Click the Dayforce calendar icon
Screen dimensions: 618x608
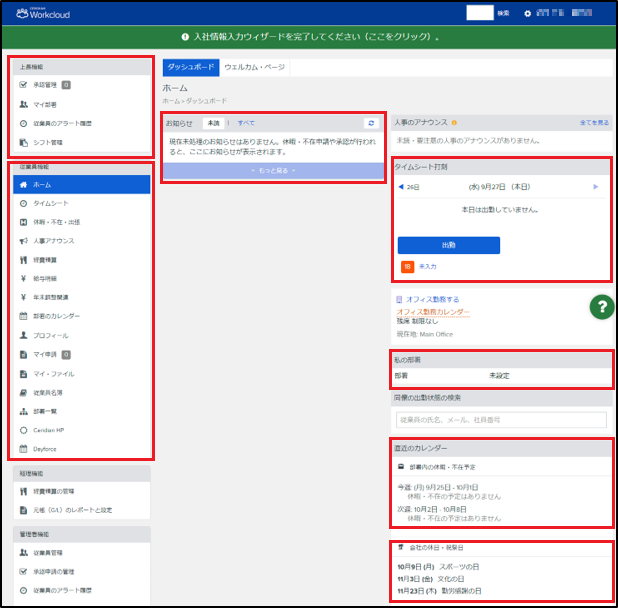coord(23,449)
